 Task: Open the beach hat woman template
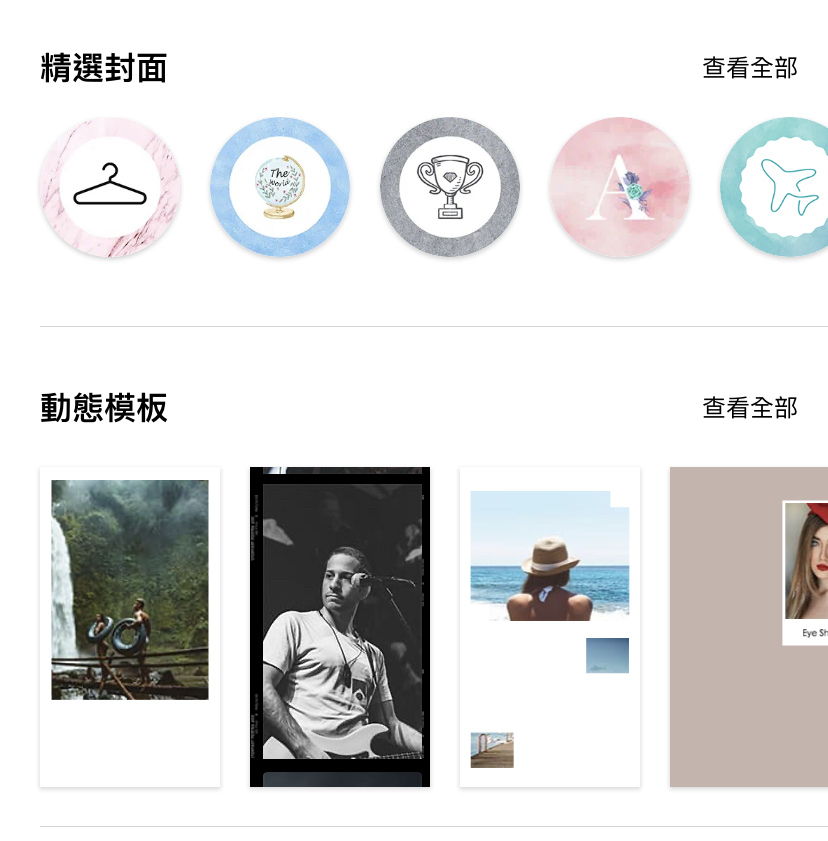click(x=550, y=627)
